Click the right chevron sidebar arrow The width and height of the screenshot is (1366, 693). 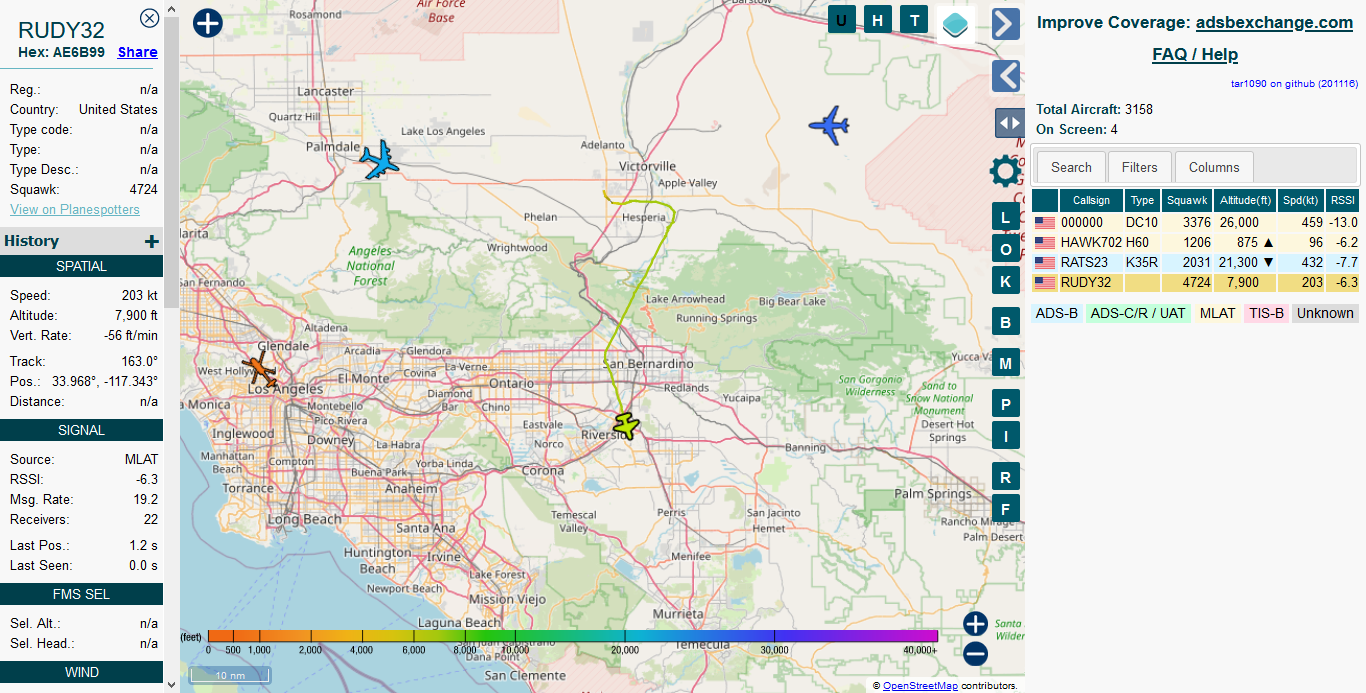pyautogui.click(x=1005, y=24)
